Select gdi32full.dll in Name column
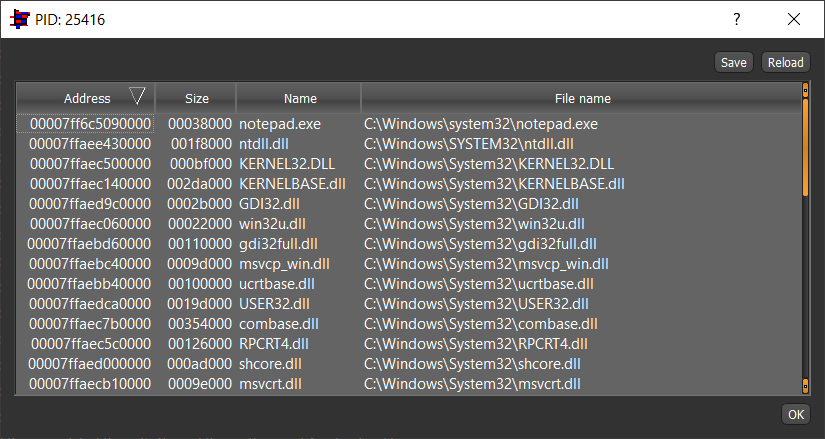 278,244
